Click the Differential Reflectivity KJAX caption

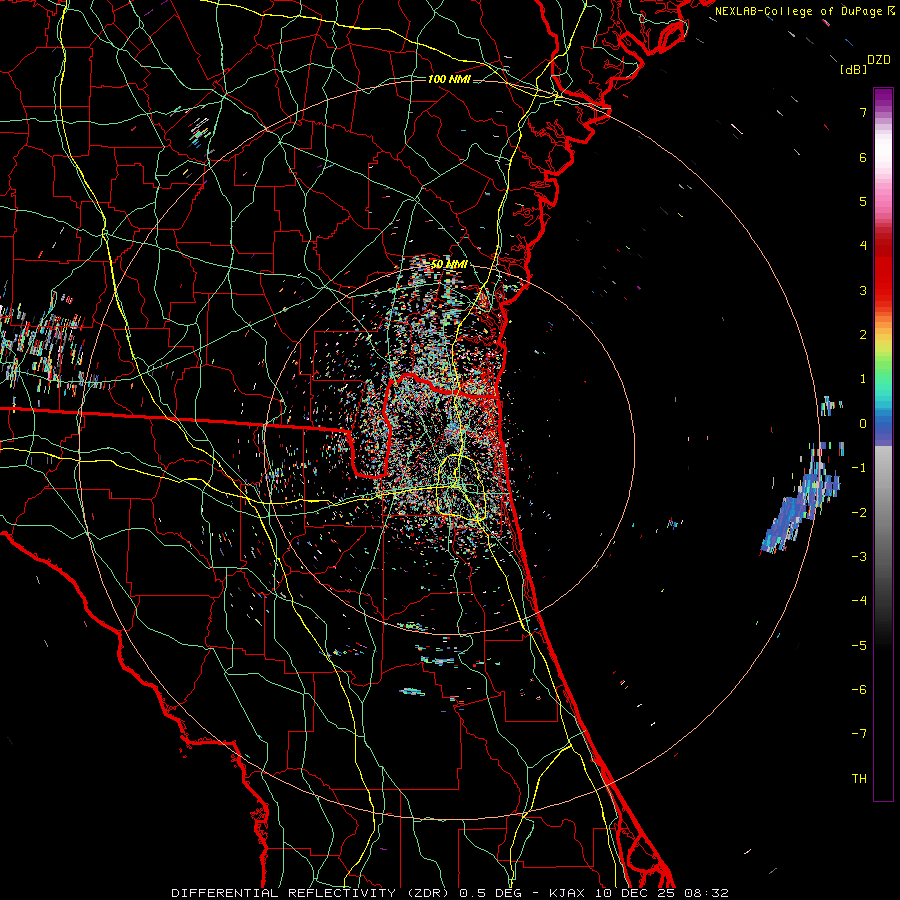pos(450,893)
